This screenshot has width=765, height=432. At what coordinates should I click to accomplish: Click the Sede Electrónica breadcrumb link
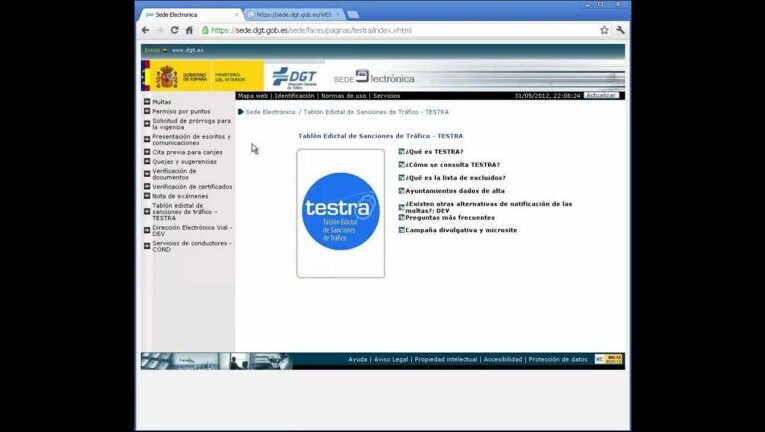(x=270, y=112)
